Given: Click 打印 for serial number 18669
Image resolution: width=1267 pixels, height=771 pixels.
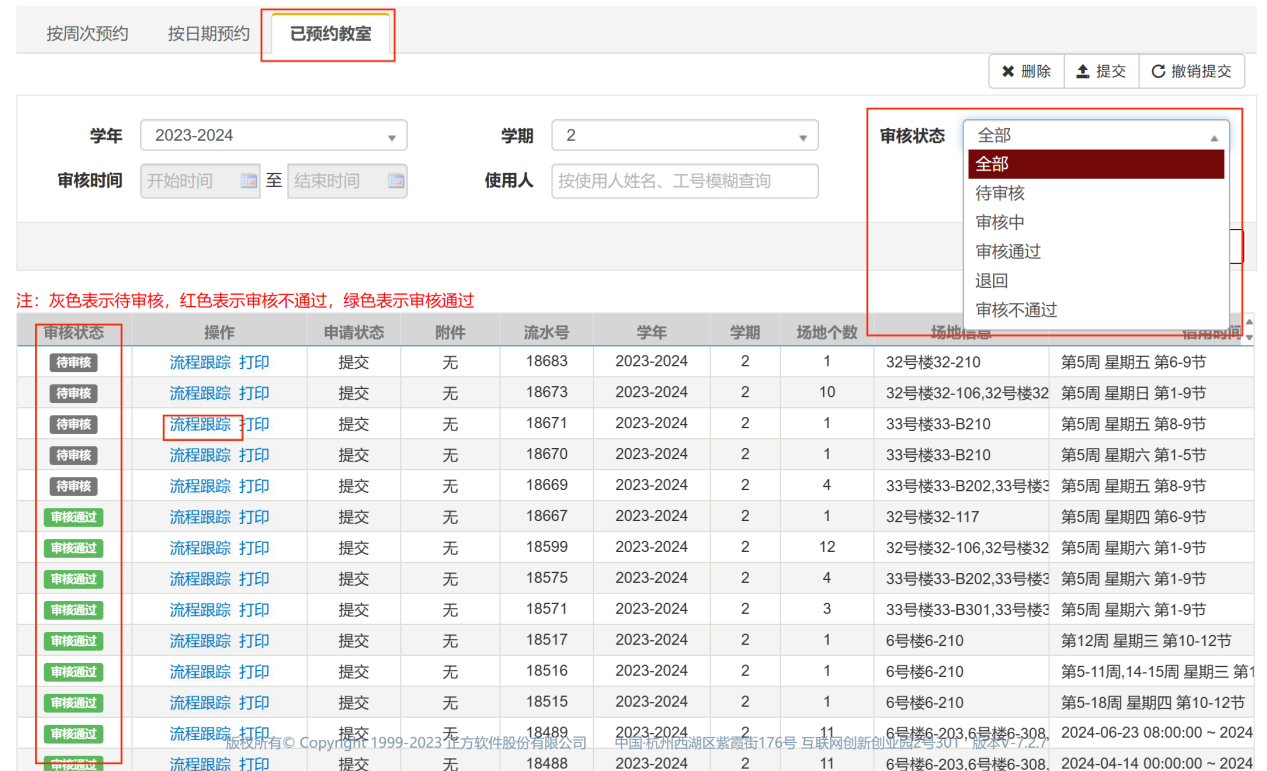Looking at the screenshot, I should pos(254,486).
